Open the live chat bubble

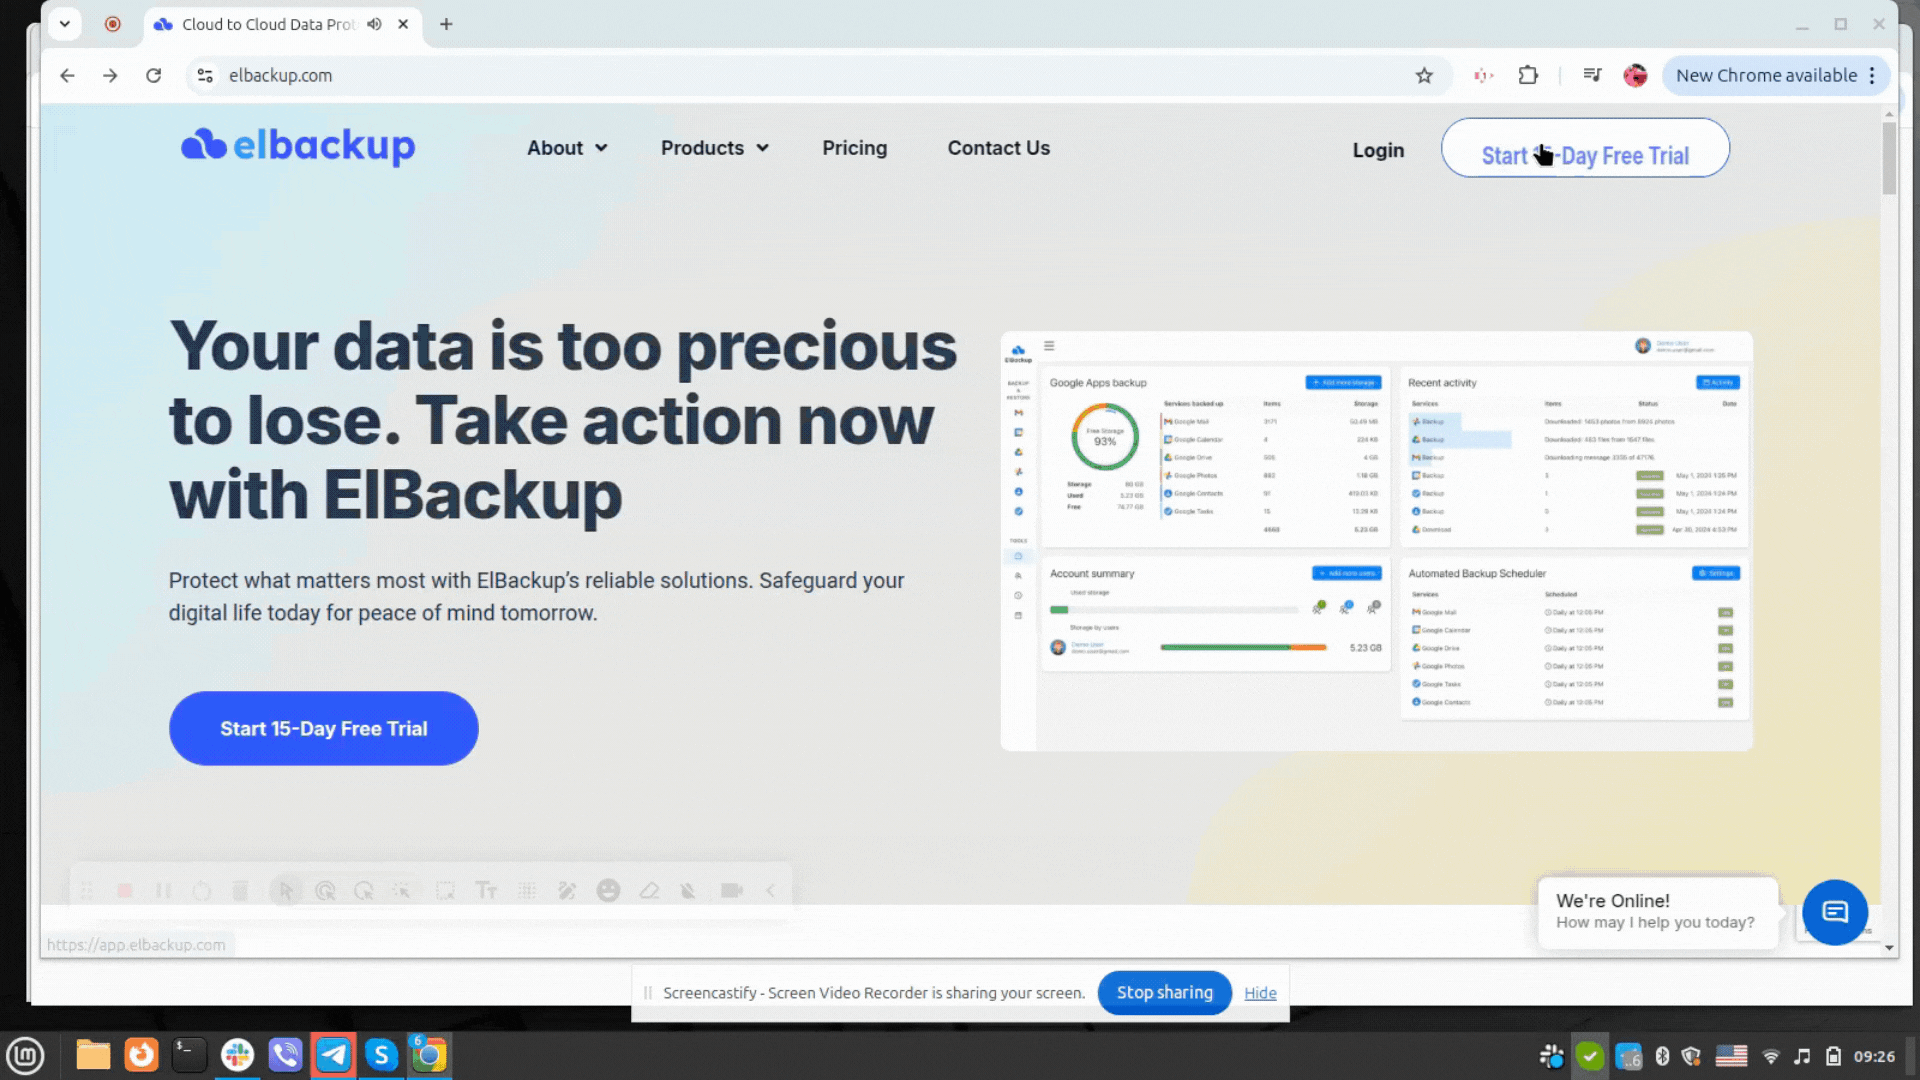(x=1834, y=912)
